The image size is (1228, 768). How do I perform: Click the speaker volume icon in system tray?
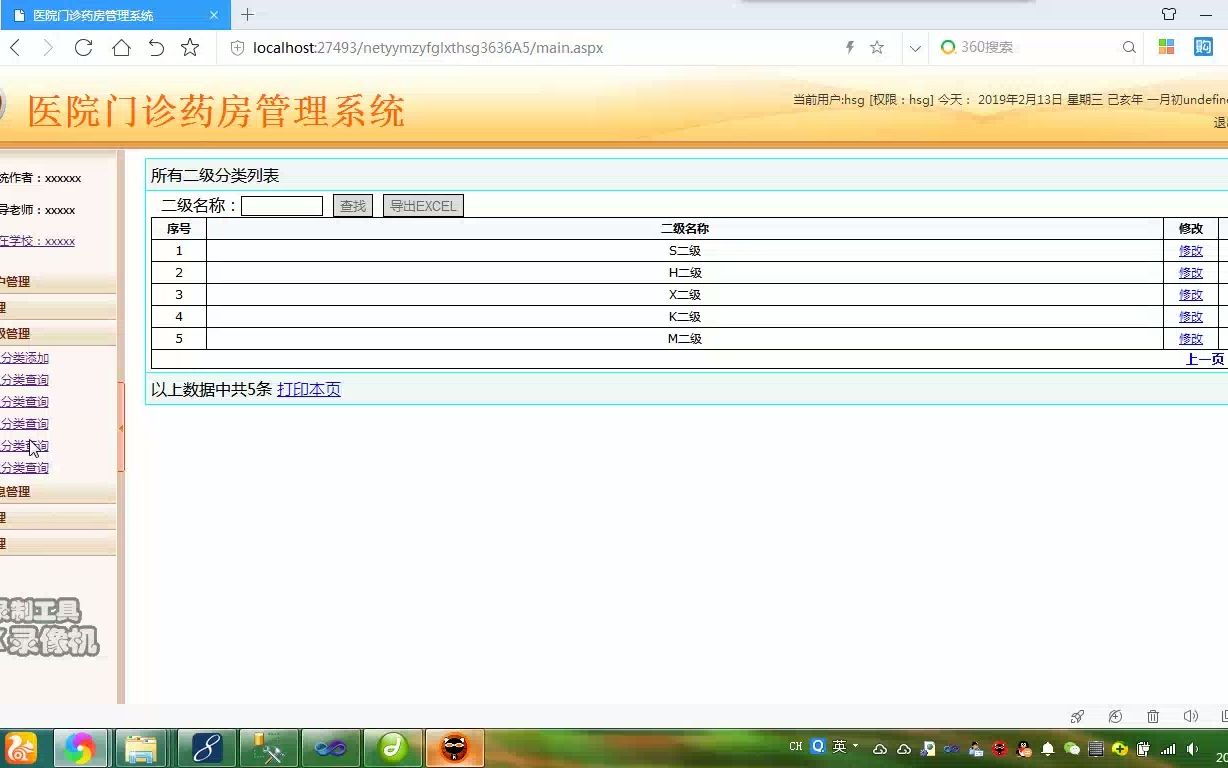pos(1190,748)
